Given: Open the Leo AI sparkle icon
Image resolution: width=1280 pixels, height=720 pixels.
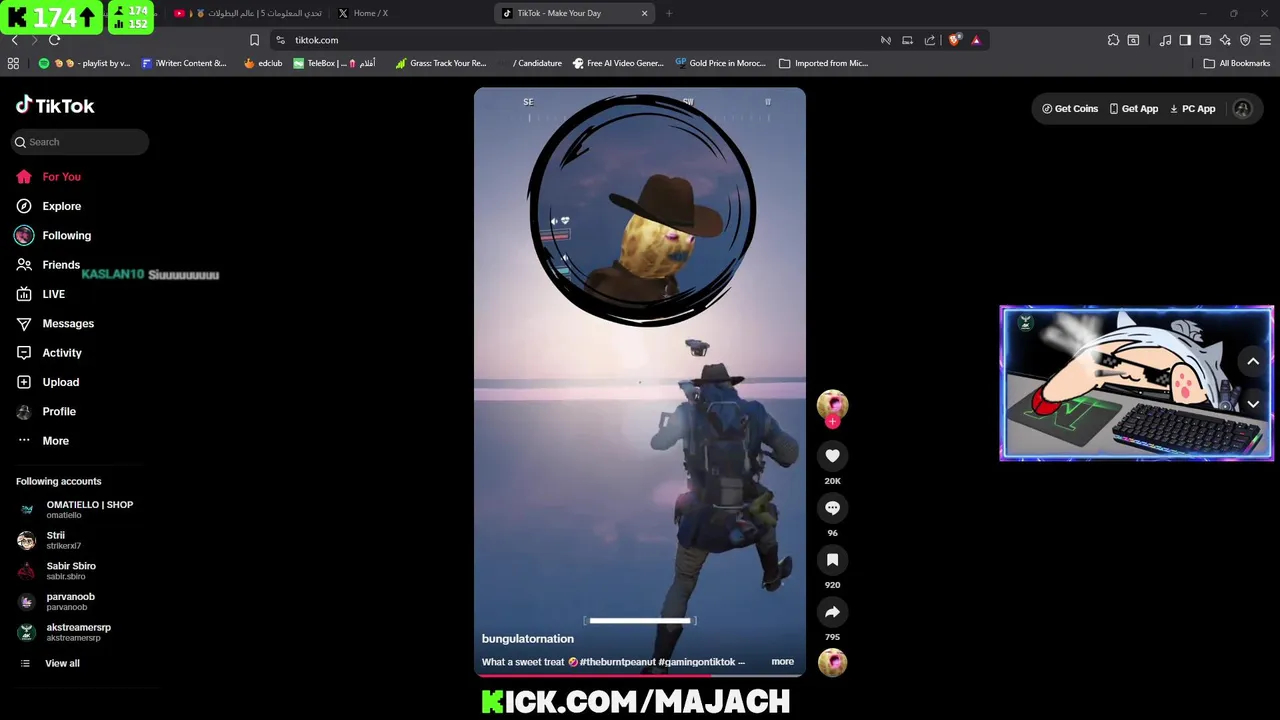Looking at the screenshot, I should (x=1225, y=40).
